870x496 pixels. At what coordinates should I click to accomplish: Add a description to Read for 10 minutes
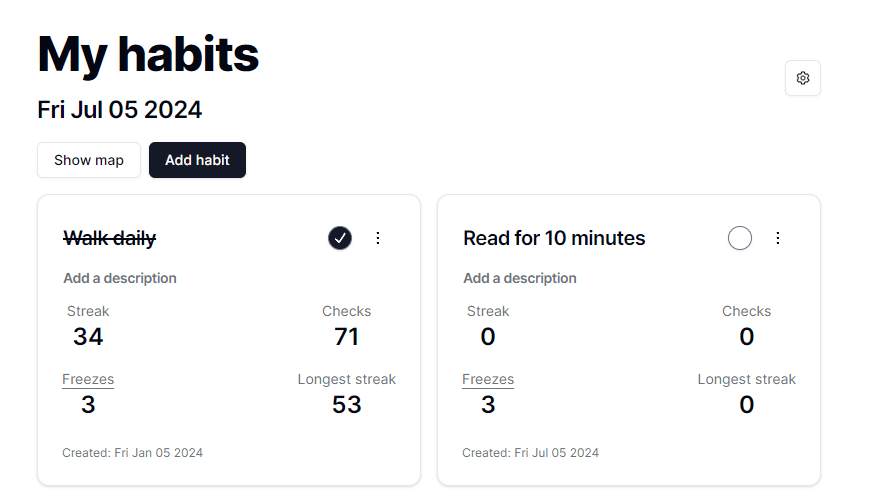tap(520, 278)
